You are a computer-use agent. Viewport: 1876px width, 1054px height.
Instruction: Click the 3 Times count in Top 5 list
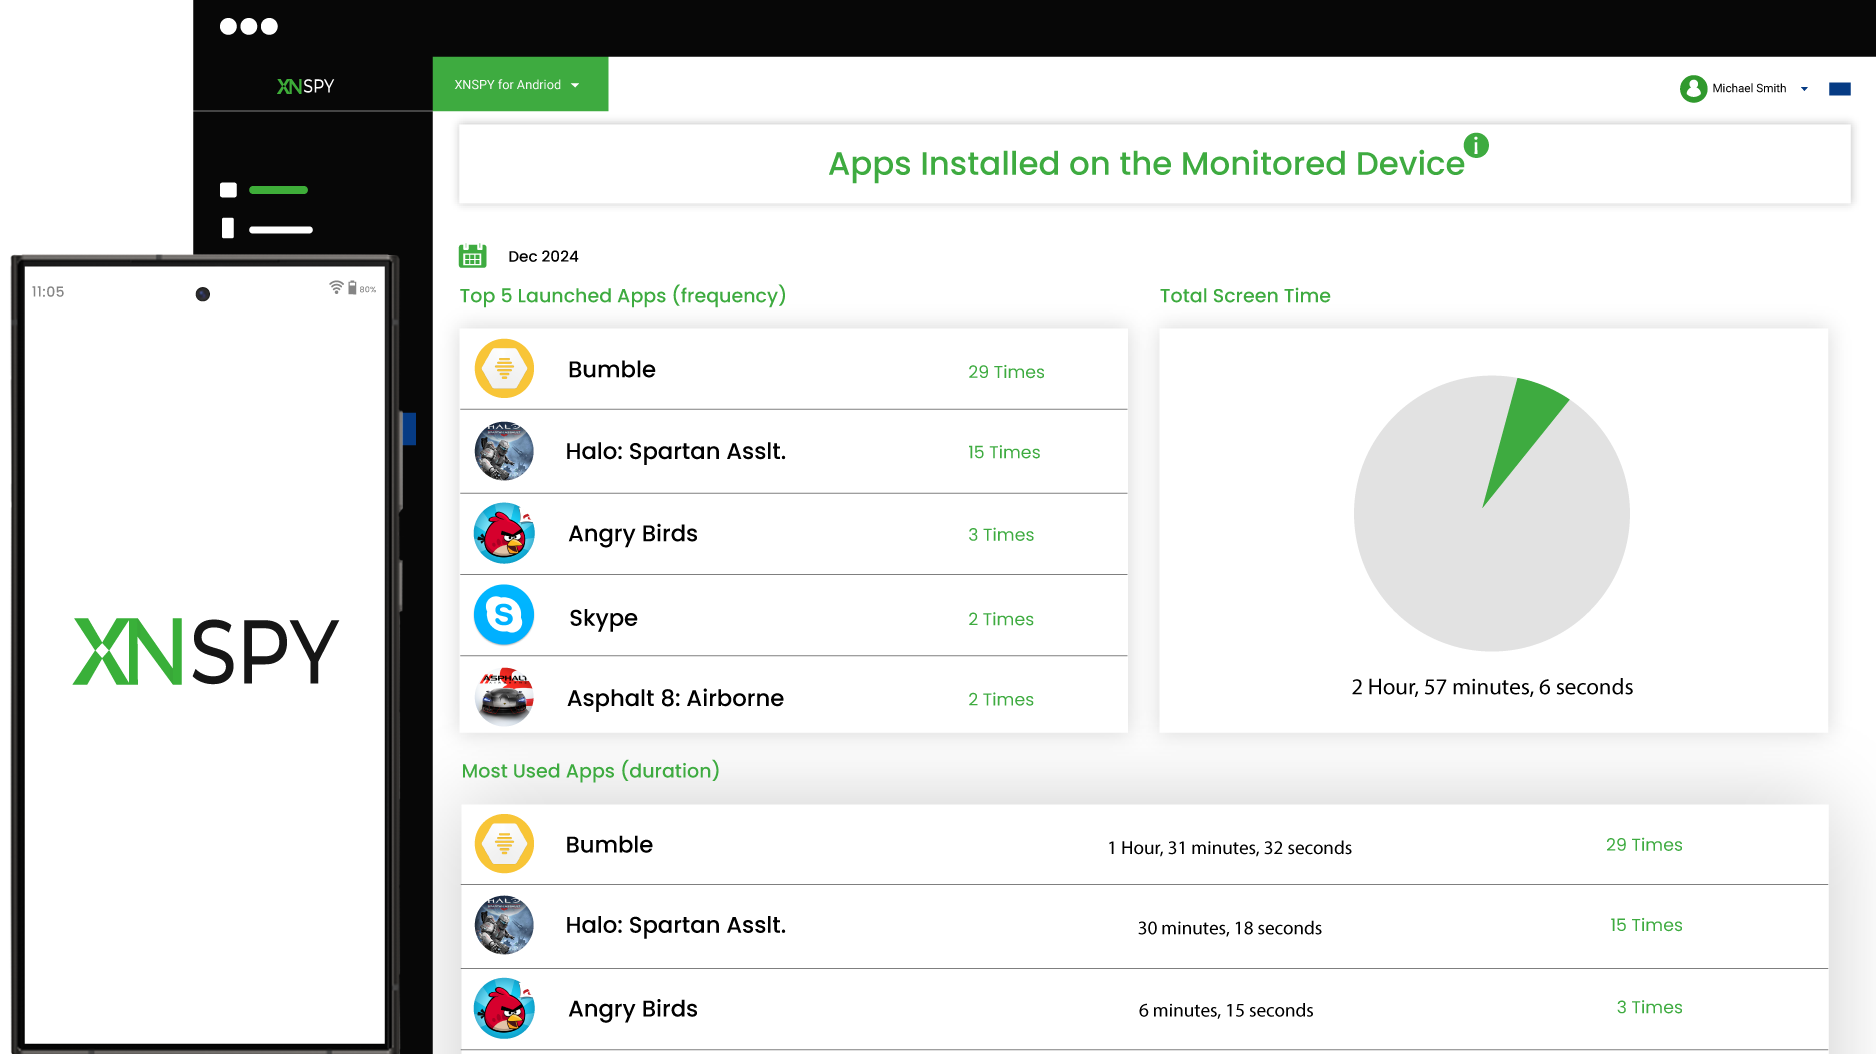[1001, 535]
